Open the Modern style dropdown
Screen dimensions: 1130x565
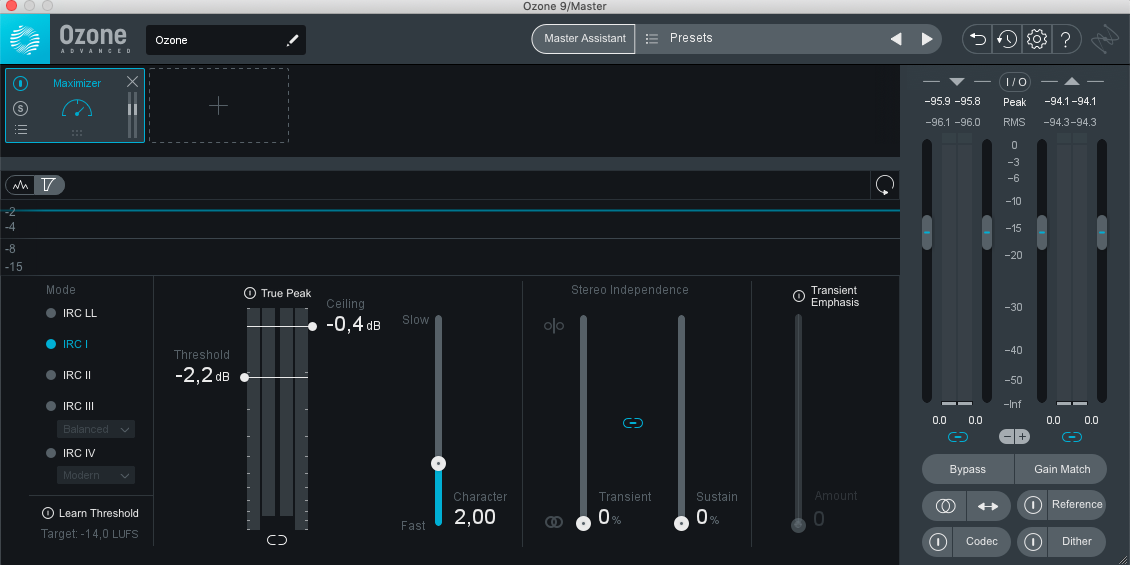[96, 476]
